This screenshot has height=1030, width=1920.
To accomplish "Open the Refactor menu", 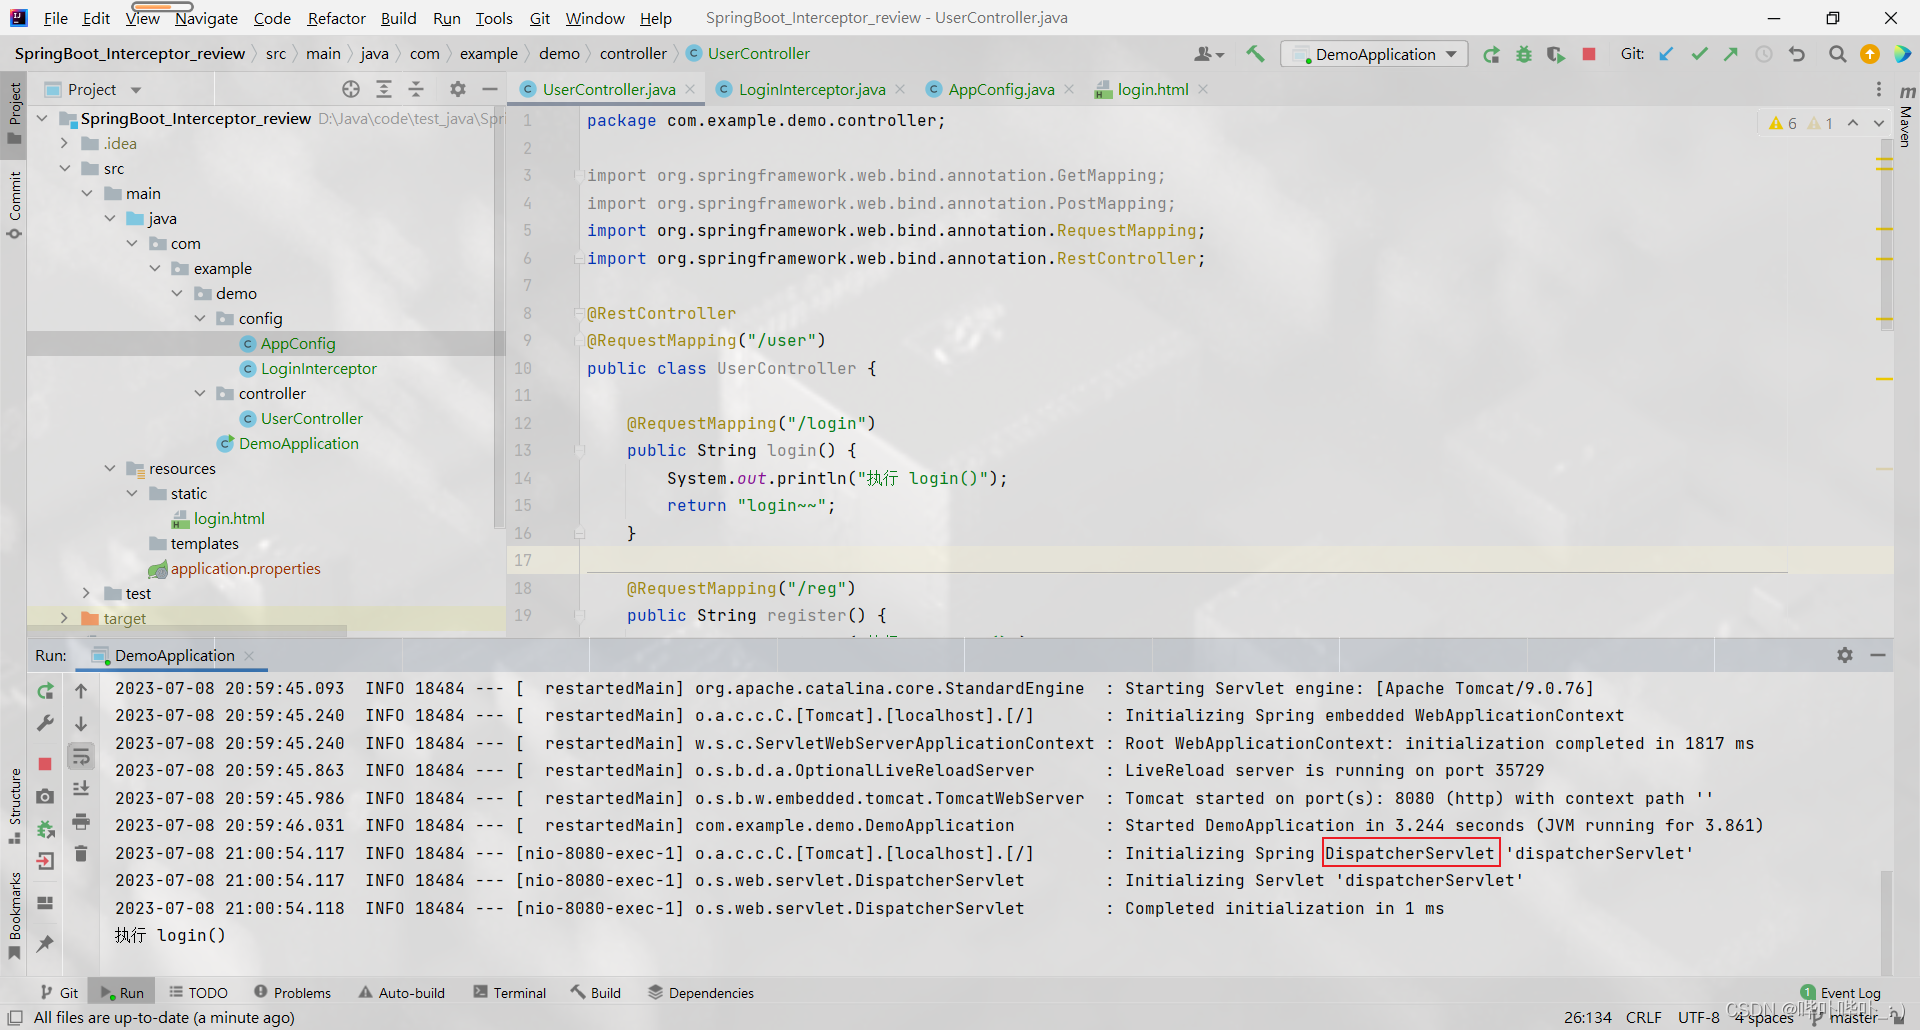I will (336, 18).
